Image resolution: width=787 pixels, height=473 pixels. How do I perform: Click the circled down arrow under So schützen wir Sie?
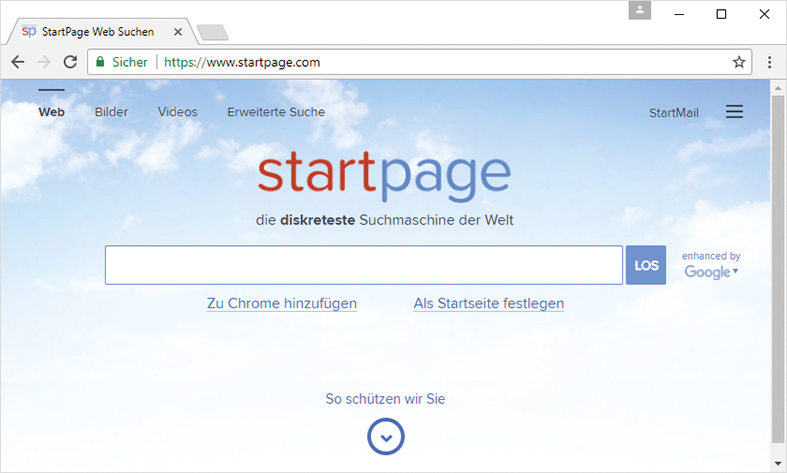click(x=385, y=437)
